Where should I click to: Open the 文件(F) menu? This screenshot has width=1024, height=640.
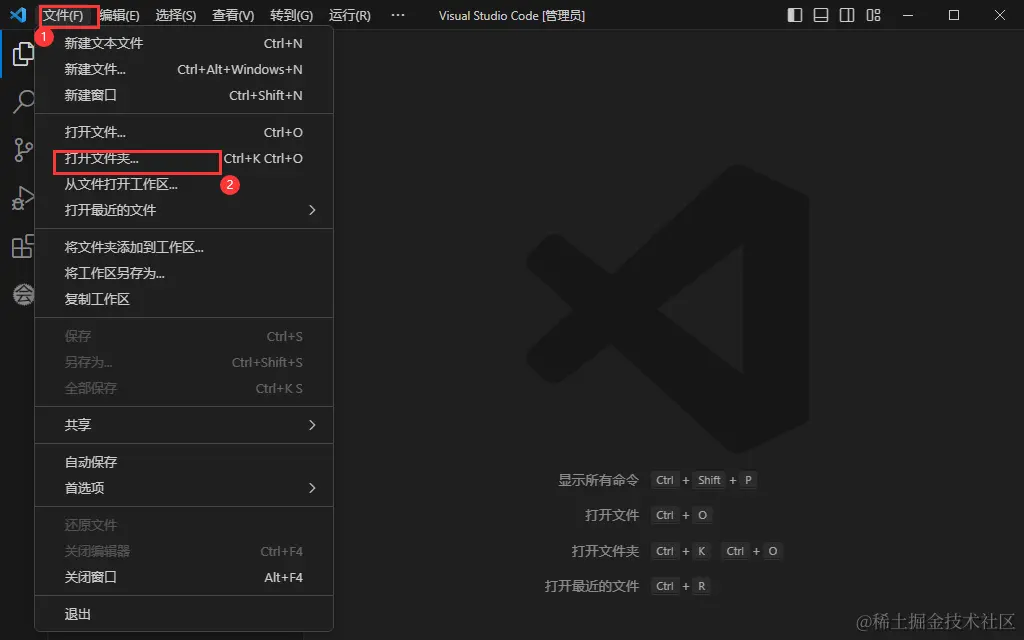click(x=63, y=15)
